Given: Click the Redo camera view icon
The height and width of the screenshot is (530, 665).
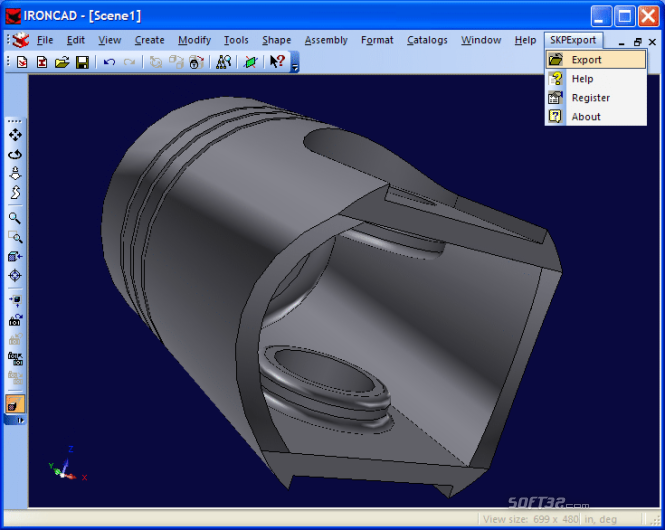Looking at the screenshot, I should click(x=15, y=377).
